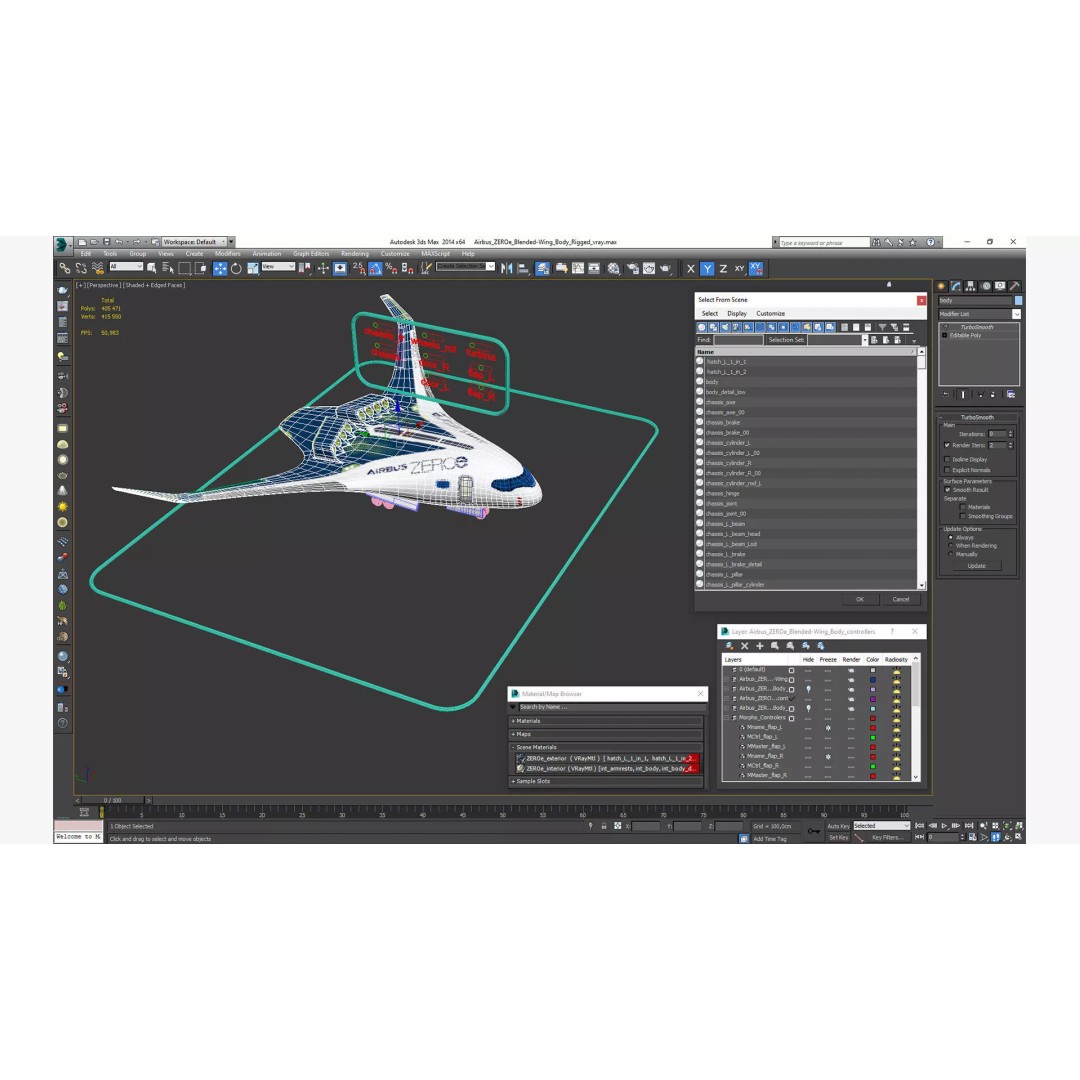Toggle the Angle Snap icon
The image size is (1080, 1080).
click(375, 269)
